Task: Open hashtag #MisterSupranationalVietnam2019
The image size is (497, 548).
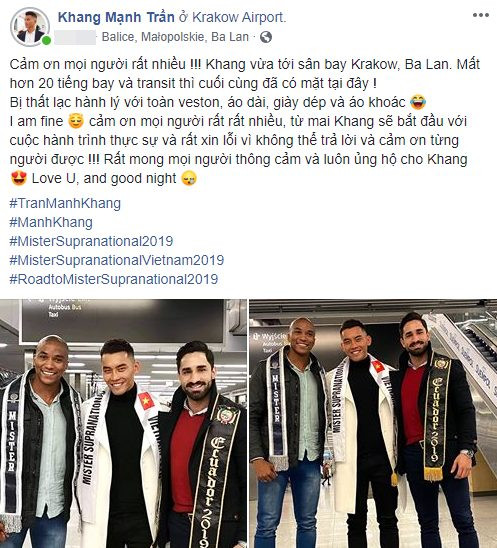Action: (x=117, y=260)
